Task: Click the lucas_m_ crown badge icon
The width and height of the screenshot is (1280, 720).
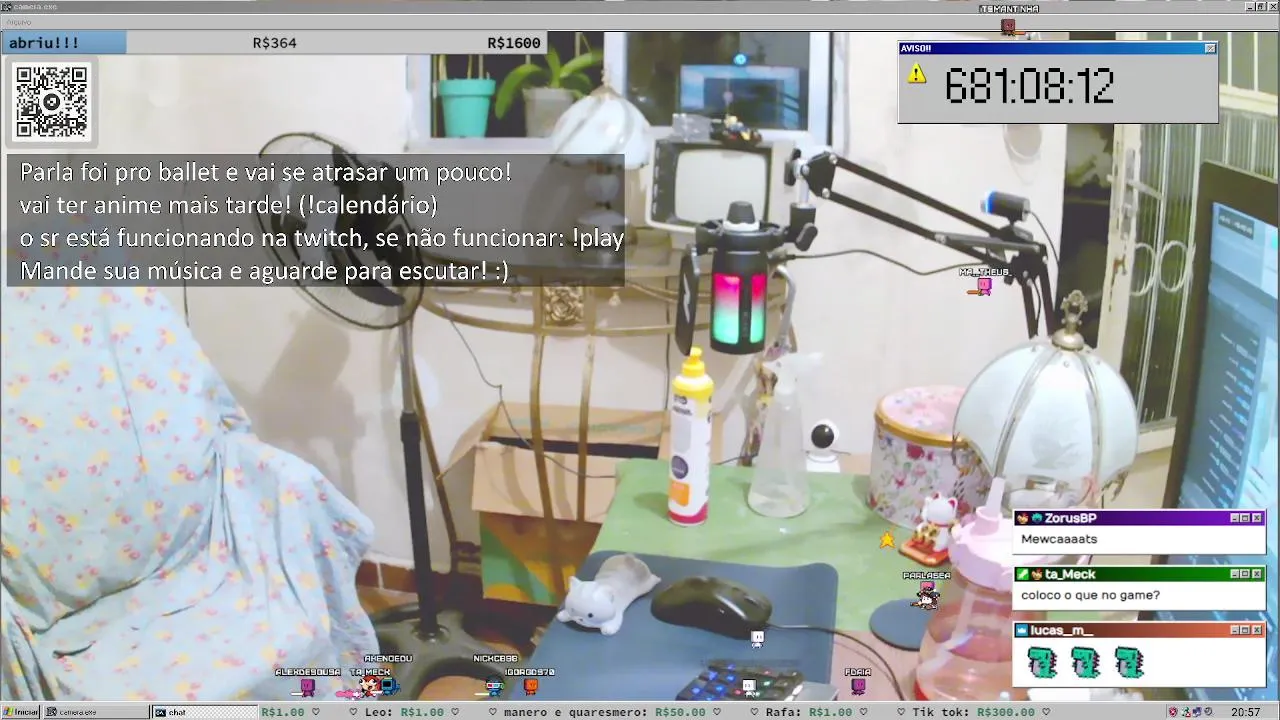Action: click(x=1022, y=630)
